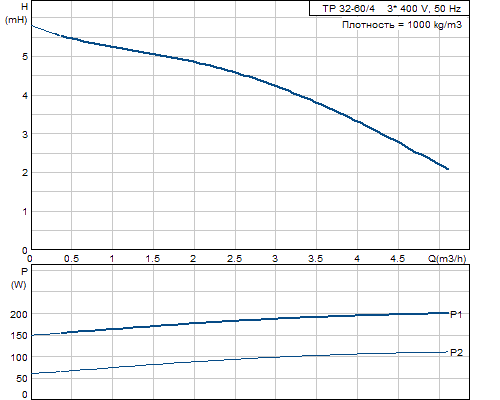
Task: Click the 3.5 tick on the Q axis
Action: (x=315, y=259)
